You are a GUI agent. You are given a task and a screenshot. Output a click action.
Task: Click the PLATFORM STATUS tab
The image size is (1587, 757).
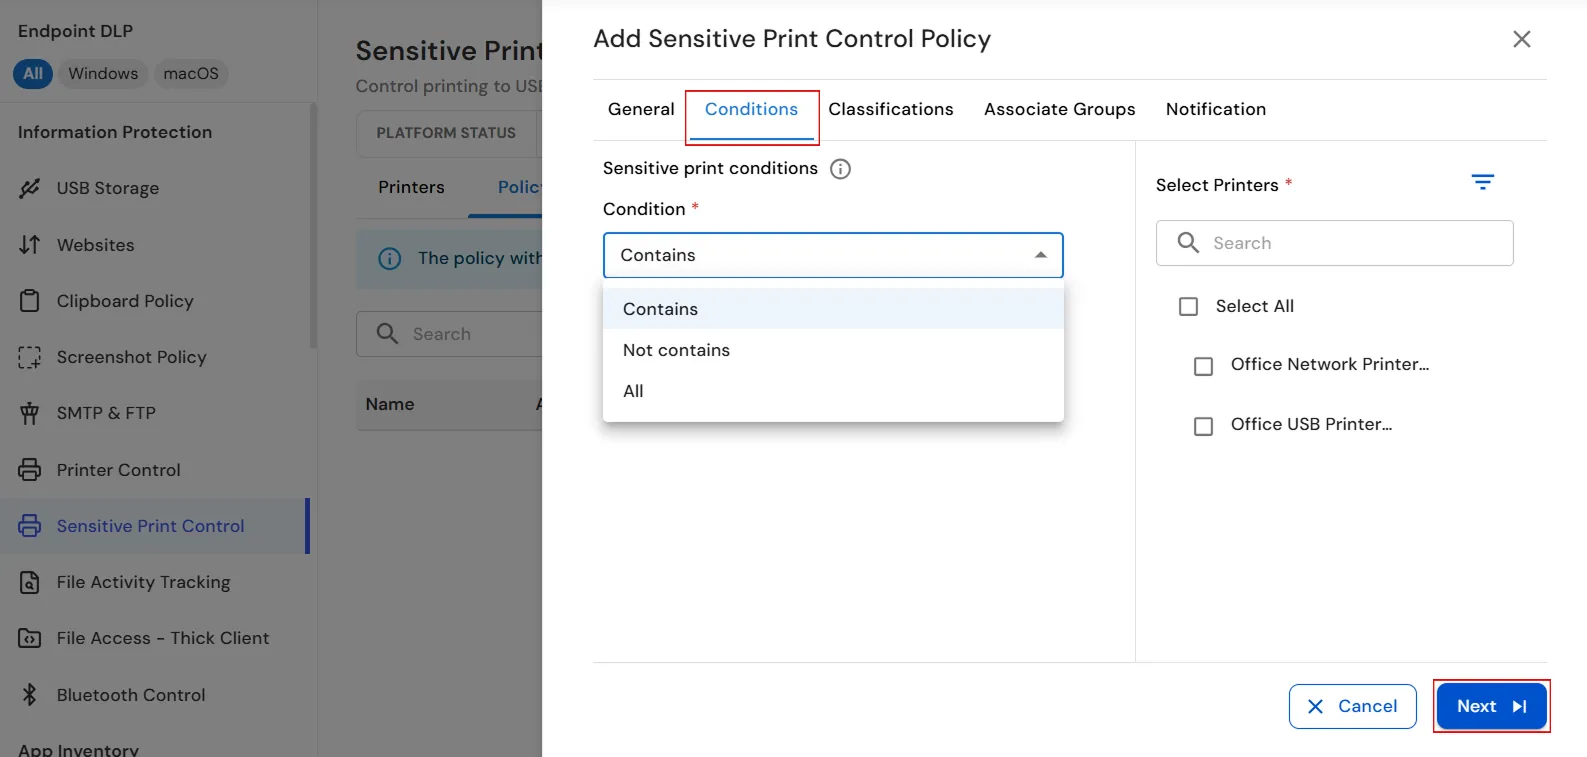tap(446, 133)
